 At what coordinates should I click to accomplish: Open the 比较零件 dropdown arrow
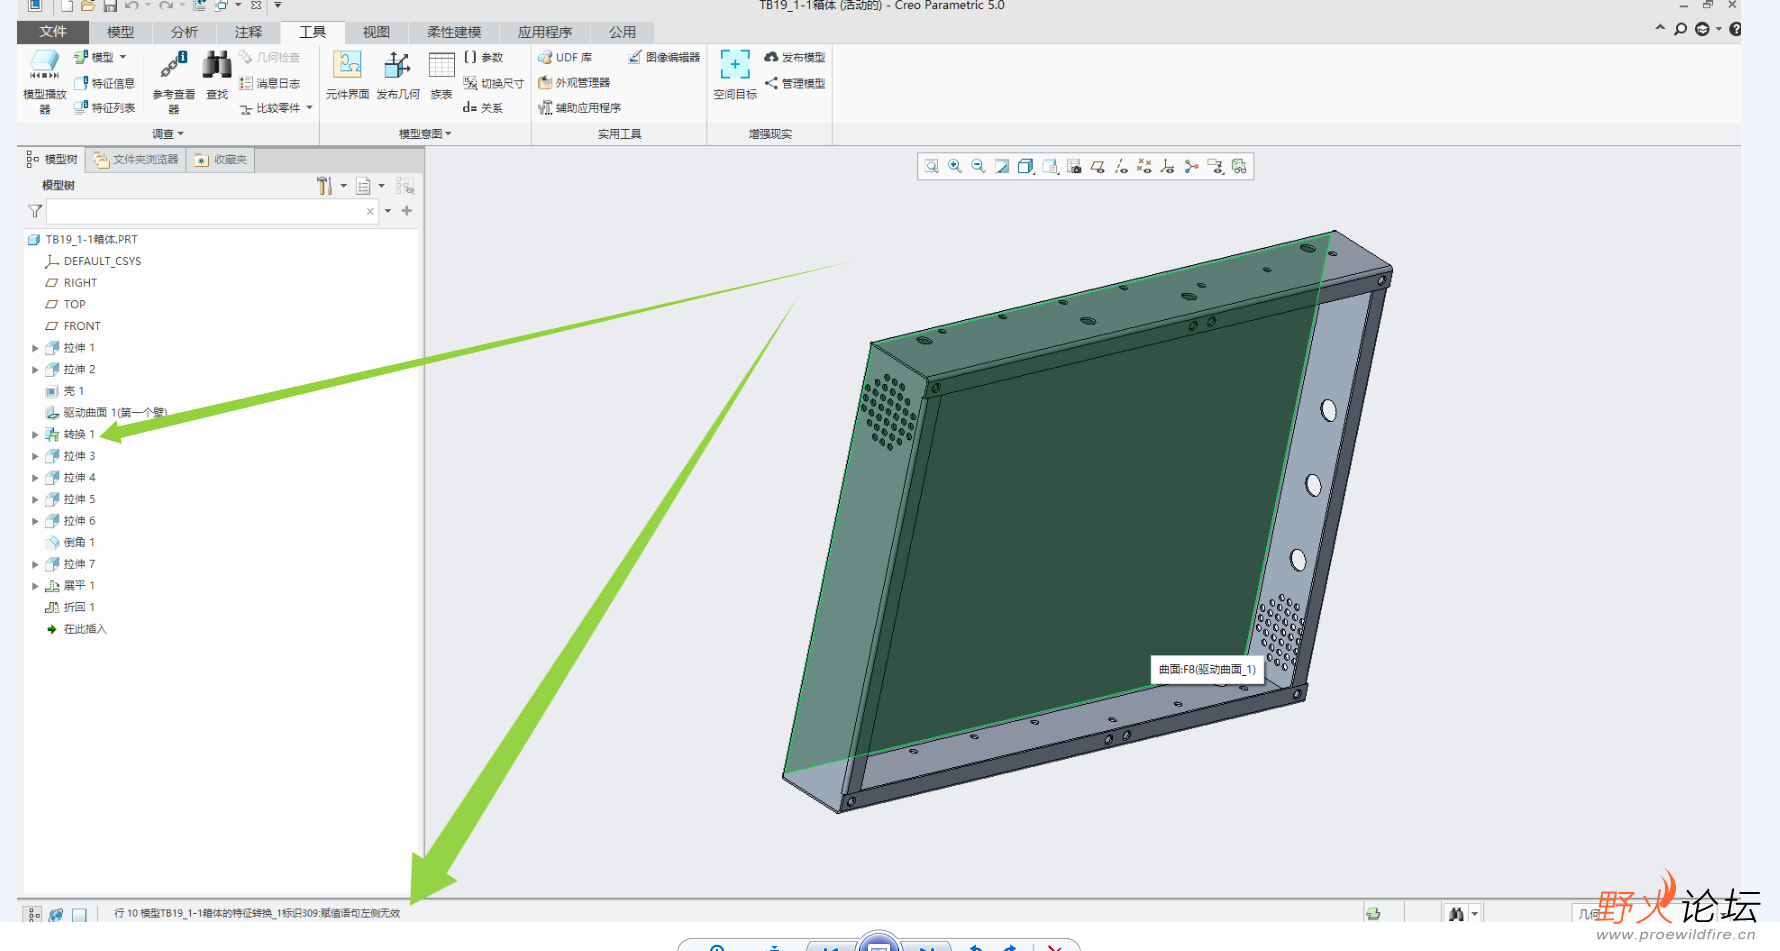pos(310,108)
